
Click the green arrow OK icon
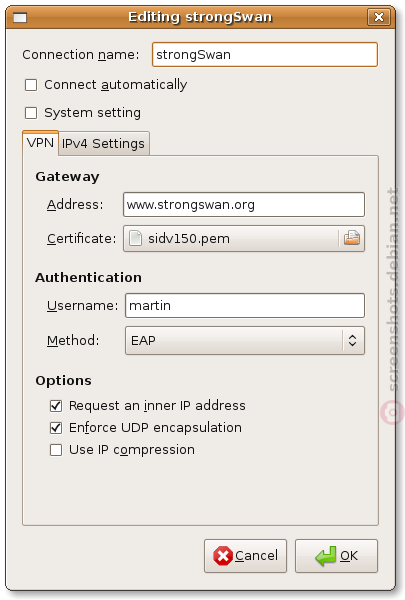(x=325, y=556)
